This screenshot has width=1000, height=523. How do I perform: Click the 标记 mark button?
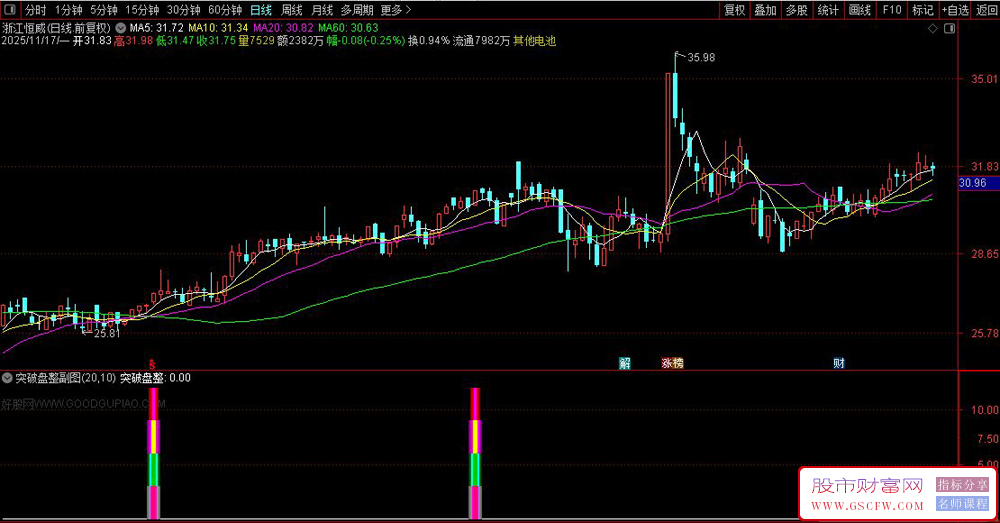coord(923,10)
